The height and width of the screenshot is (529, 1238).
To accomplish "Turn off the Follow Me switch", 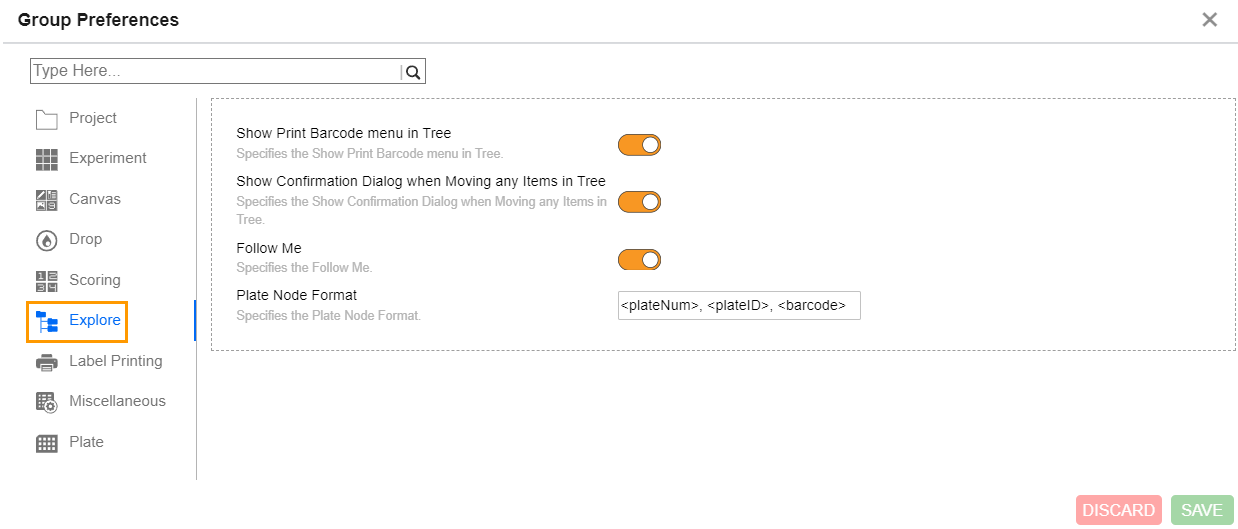I will pyautogui.click(x=639, y=260).
